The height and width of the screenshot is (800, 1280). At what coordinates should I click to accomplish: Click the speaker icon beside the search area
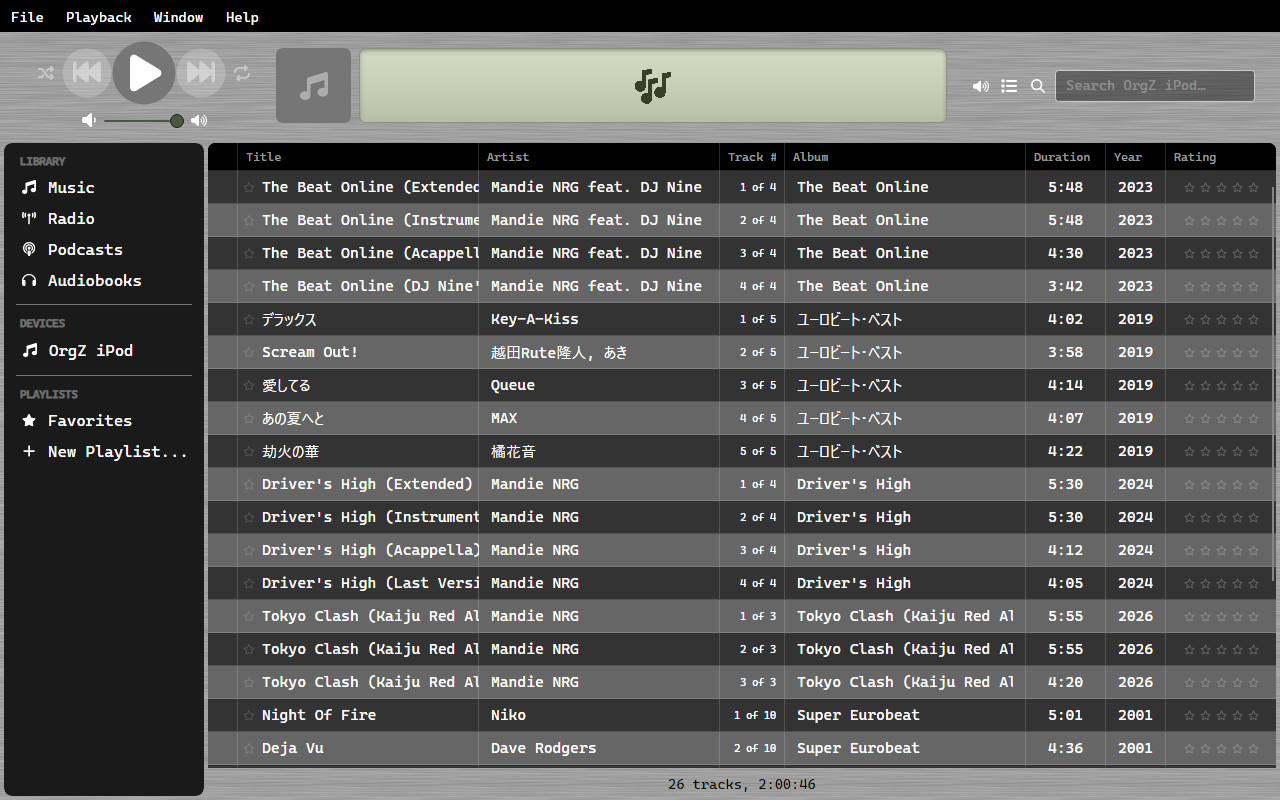pos(980,86)
